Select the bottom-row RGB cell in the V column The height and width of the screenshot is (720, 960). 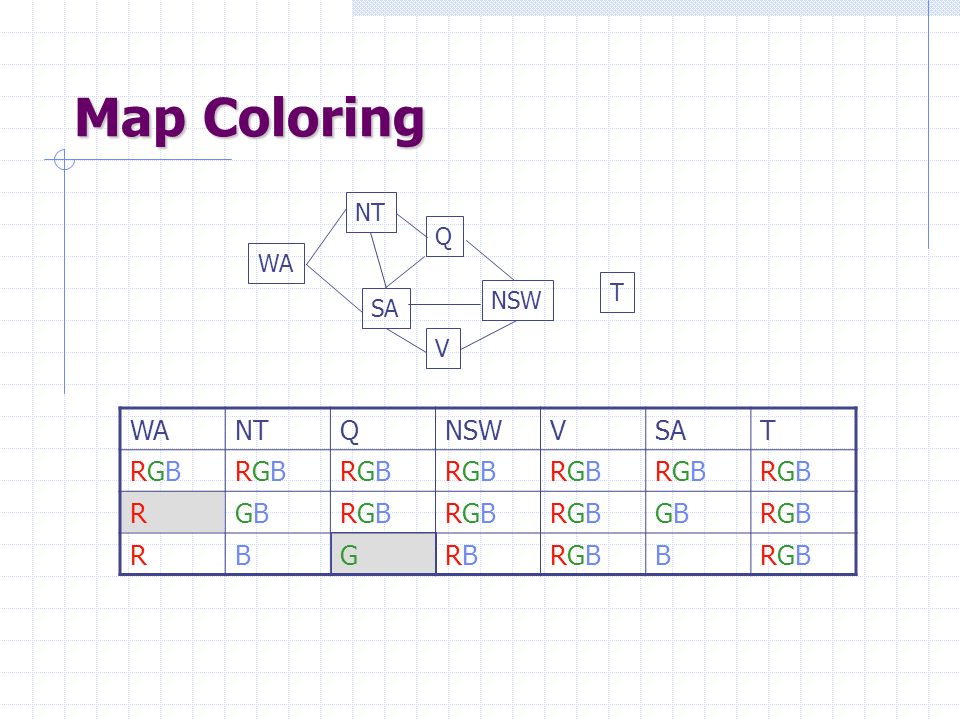pyautogui.click(x=593, y=554)
